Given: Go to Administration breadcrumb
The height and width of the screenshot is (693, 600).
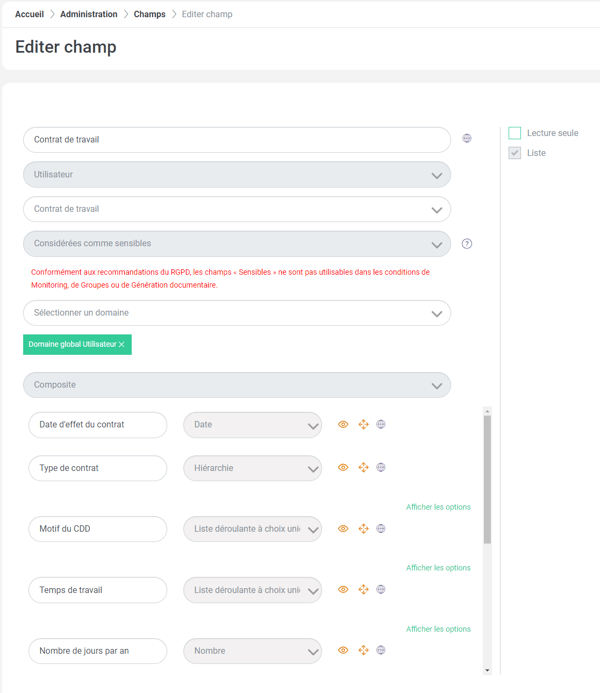Looking at the screenshot, I should pyautogui.click(x=89, y=14).
